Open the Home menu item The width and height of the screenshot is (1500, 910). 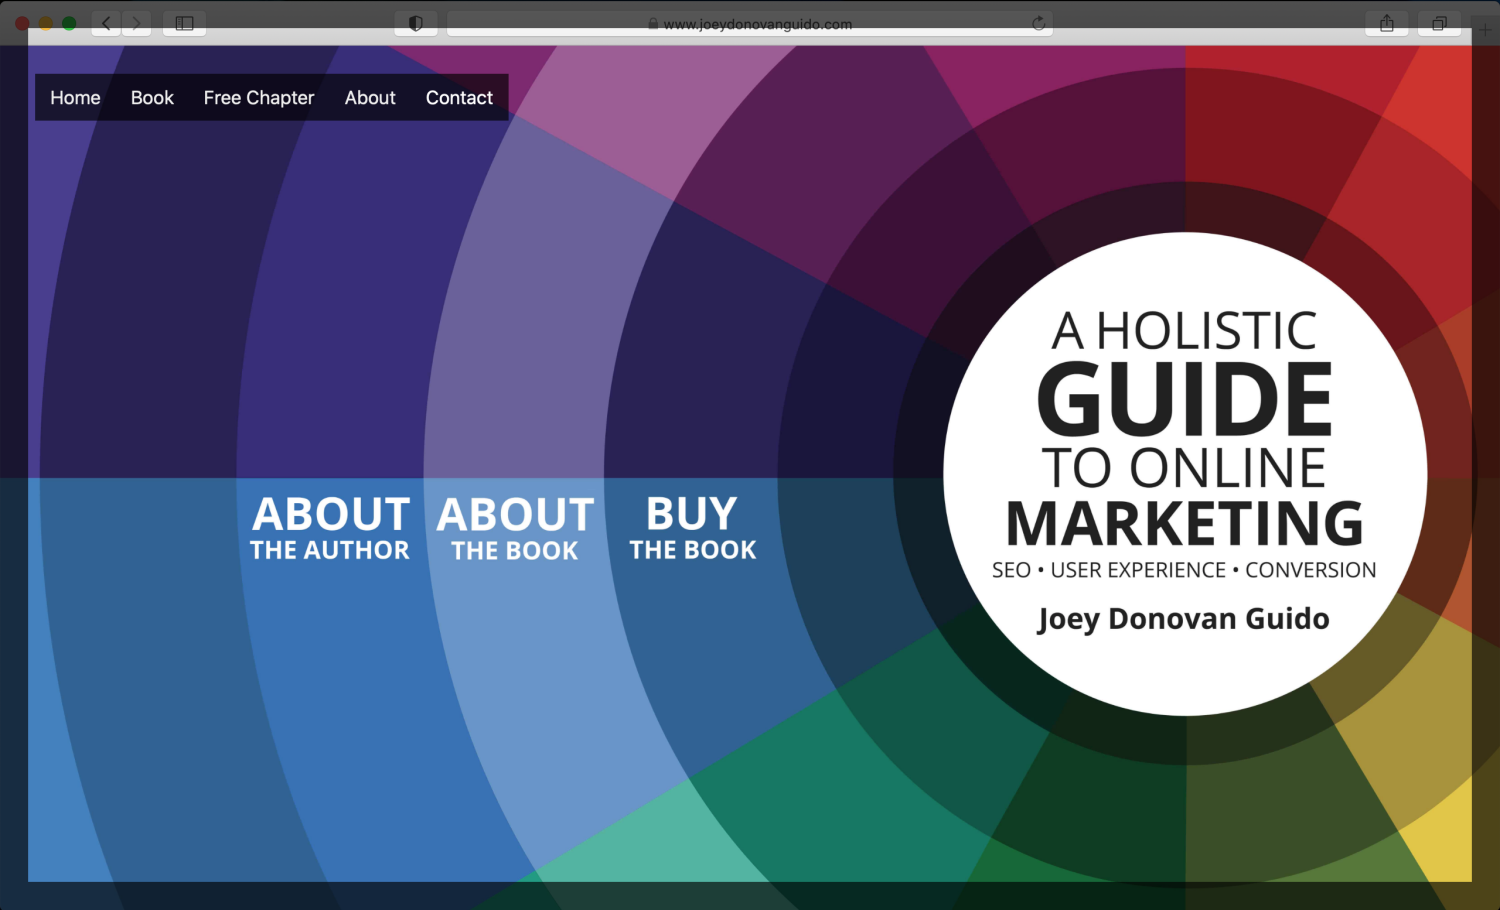[x=75, y=98]
